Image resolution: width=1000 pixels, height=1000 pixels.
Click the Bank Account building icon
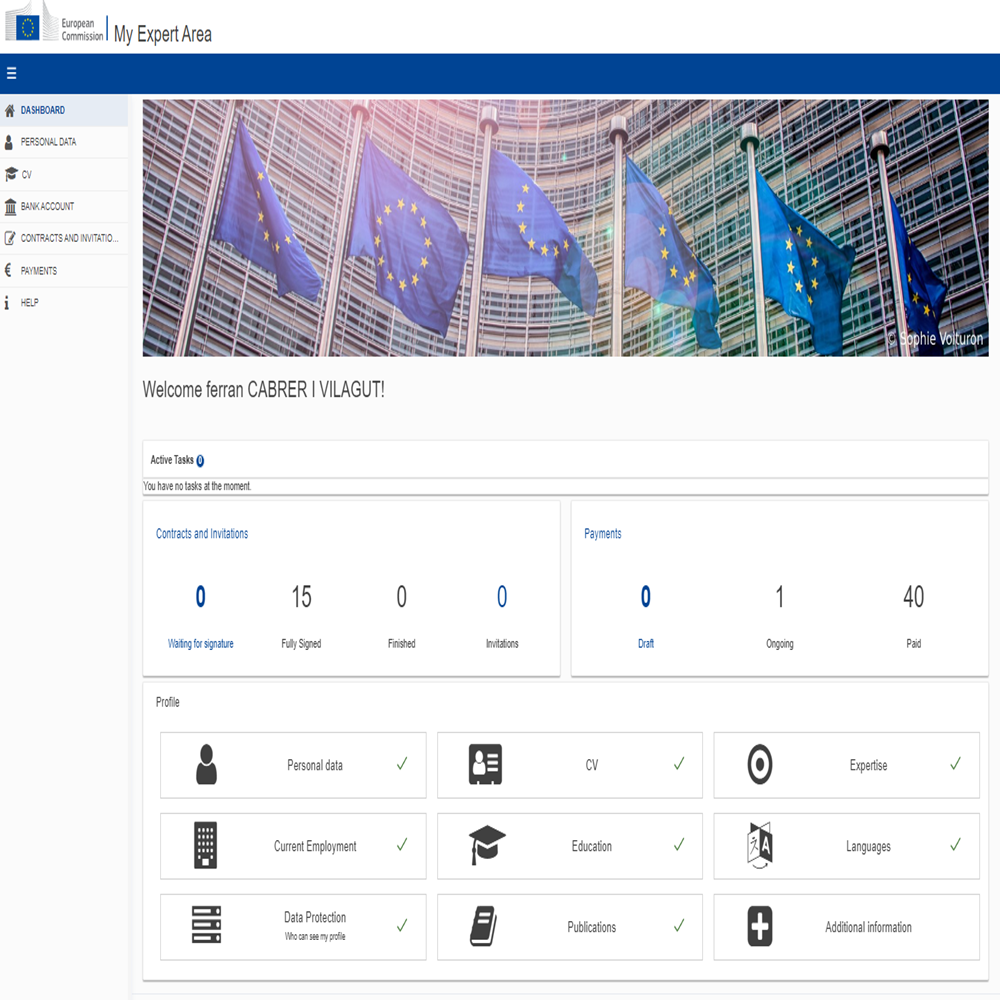click(x=10, y=207)
